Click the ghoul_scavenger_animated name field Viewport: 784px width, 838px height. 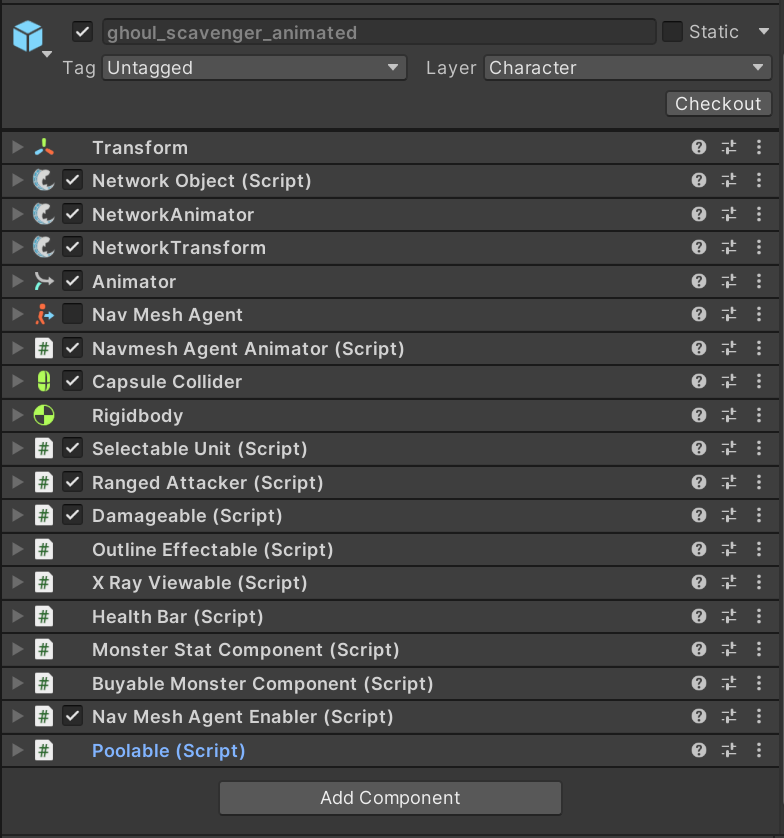pos(379,32)
